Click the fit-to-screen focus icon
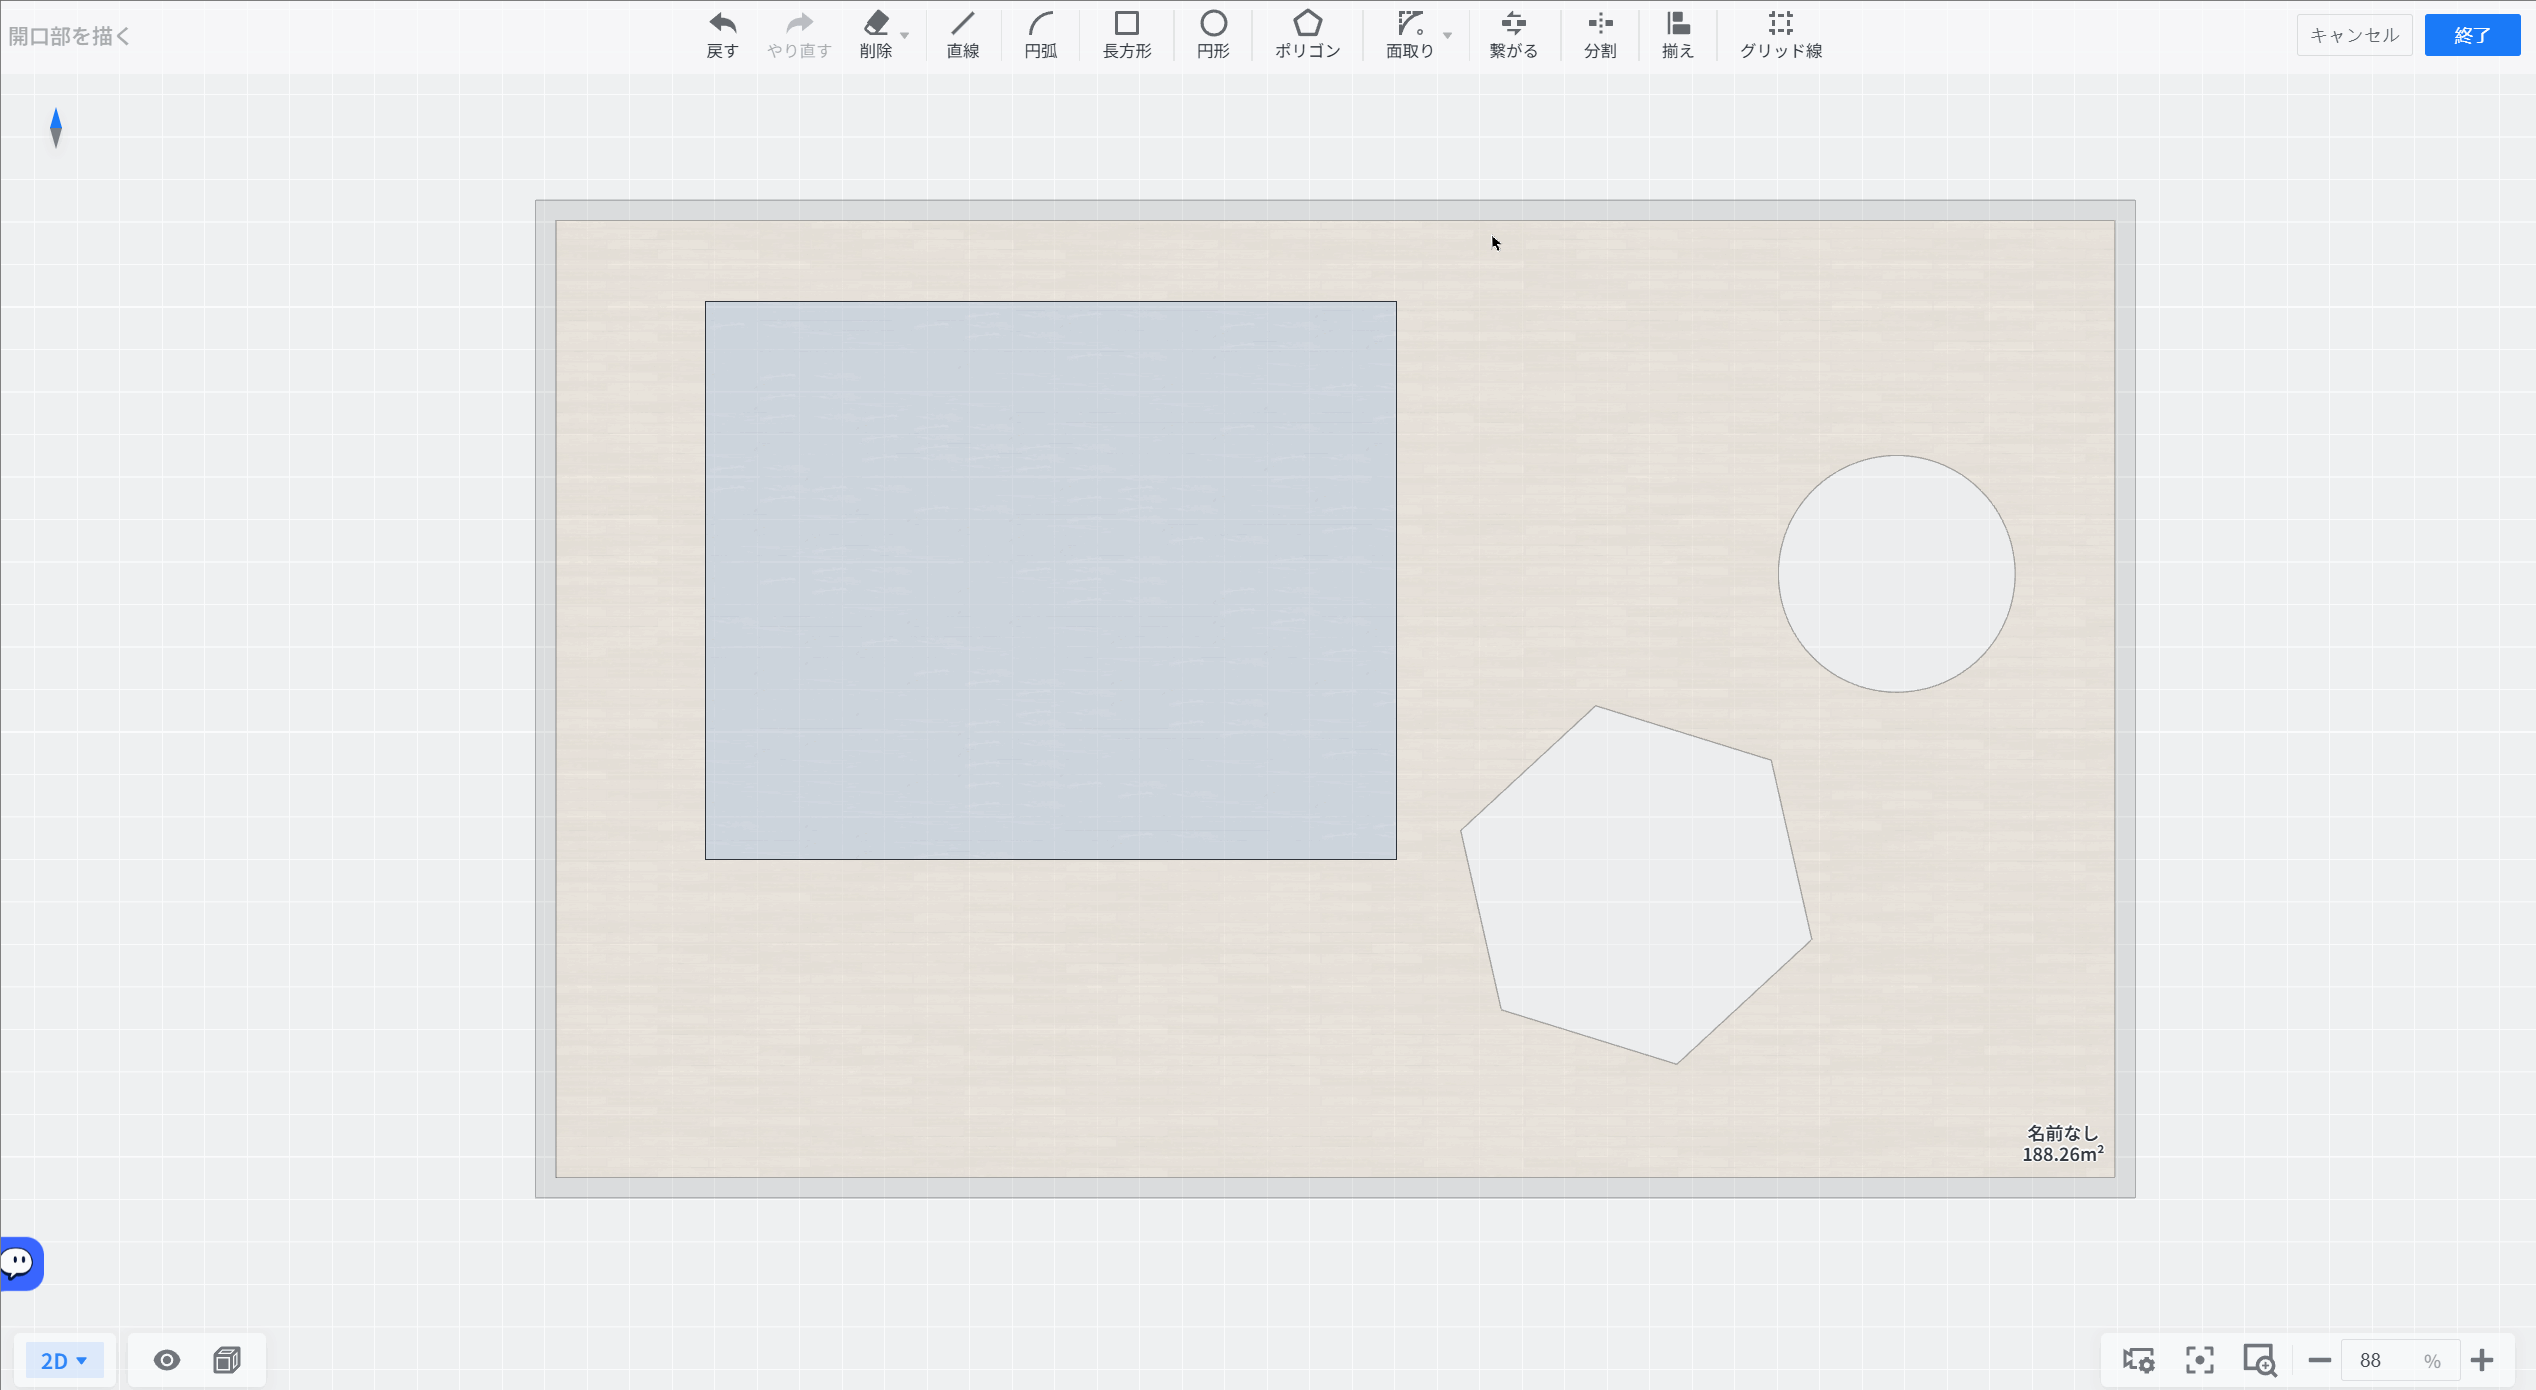Screen dimensions: 2536x1390 pyautogui.click(x=2200, y=1360)
